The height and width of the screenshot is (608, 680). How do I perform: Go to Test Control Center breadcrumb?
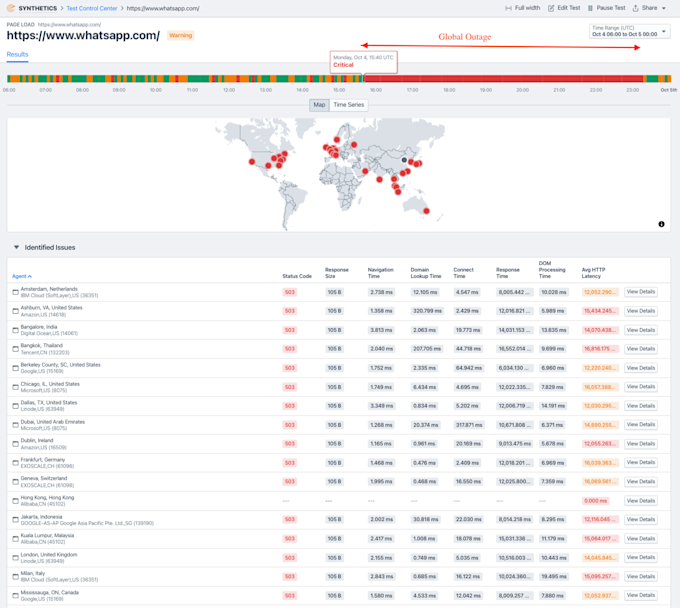(92, 8)
